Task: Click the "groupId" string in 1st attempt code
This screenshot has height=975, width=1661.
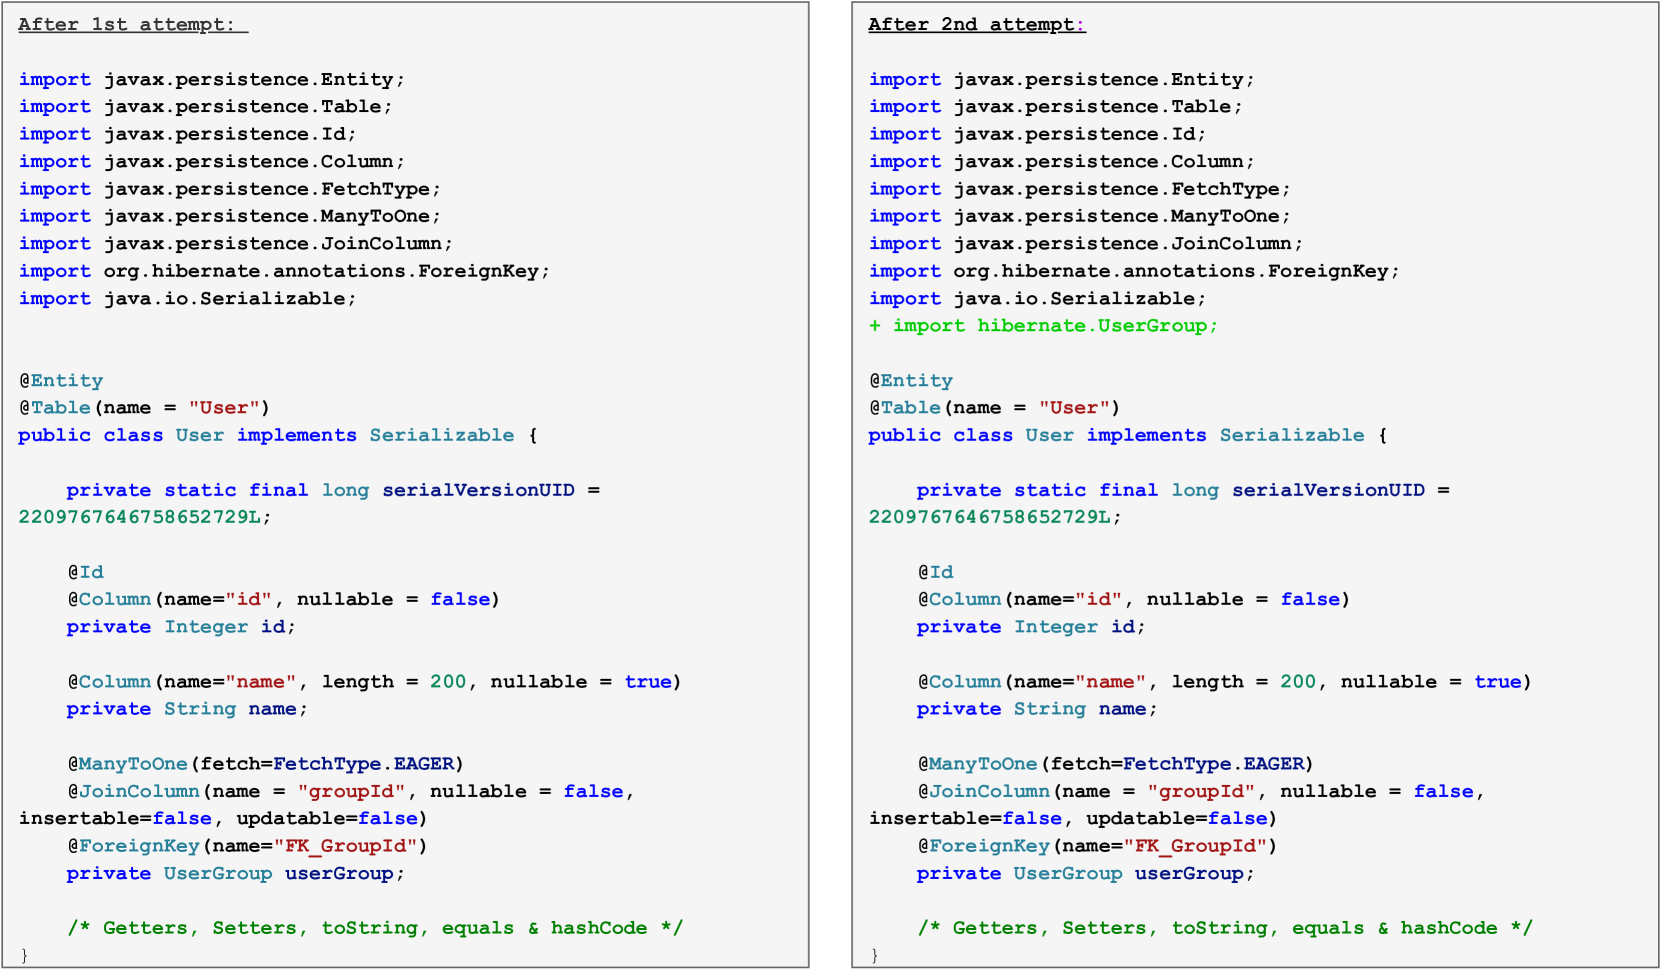Action: (x=351, y=791)
